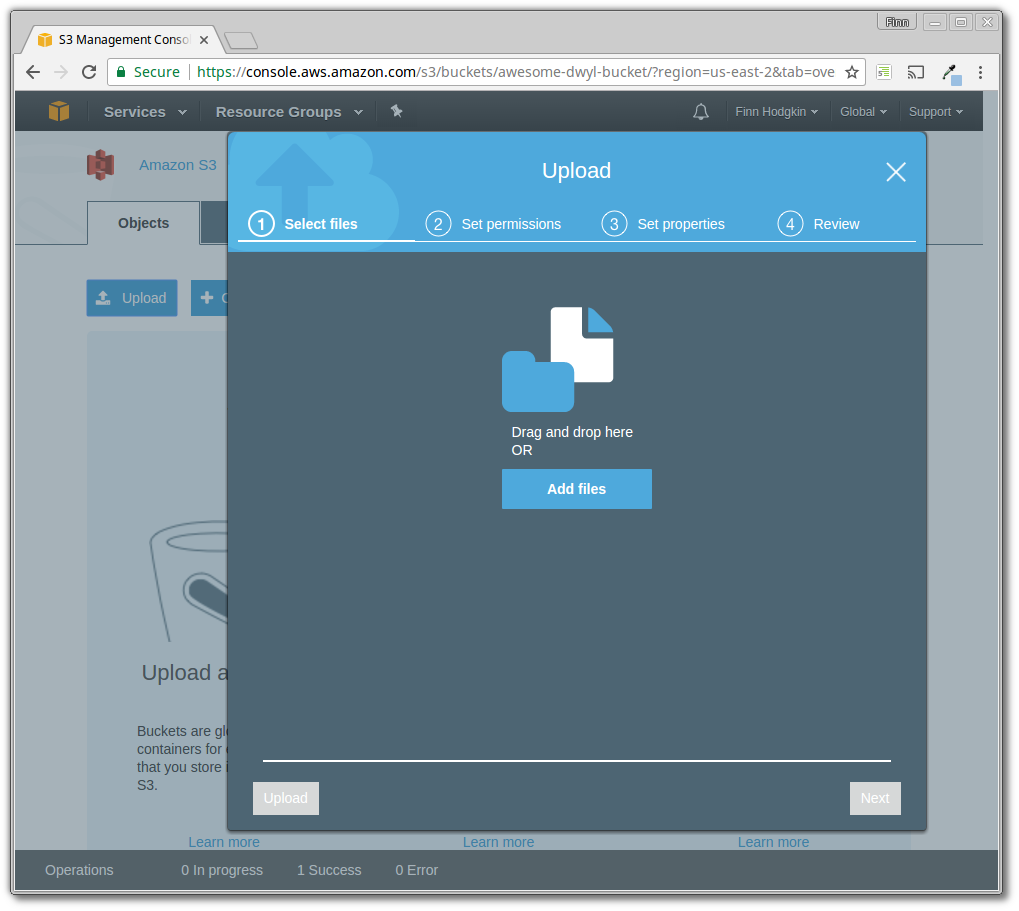The image size is (1019, 911).
Task: Click the blue Upload button behind the dialog
Action: (132, 298)
